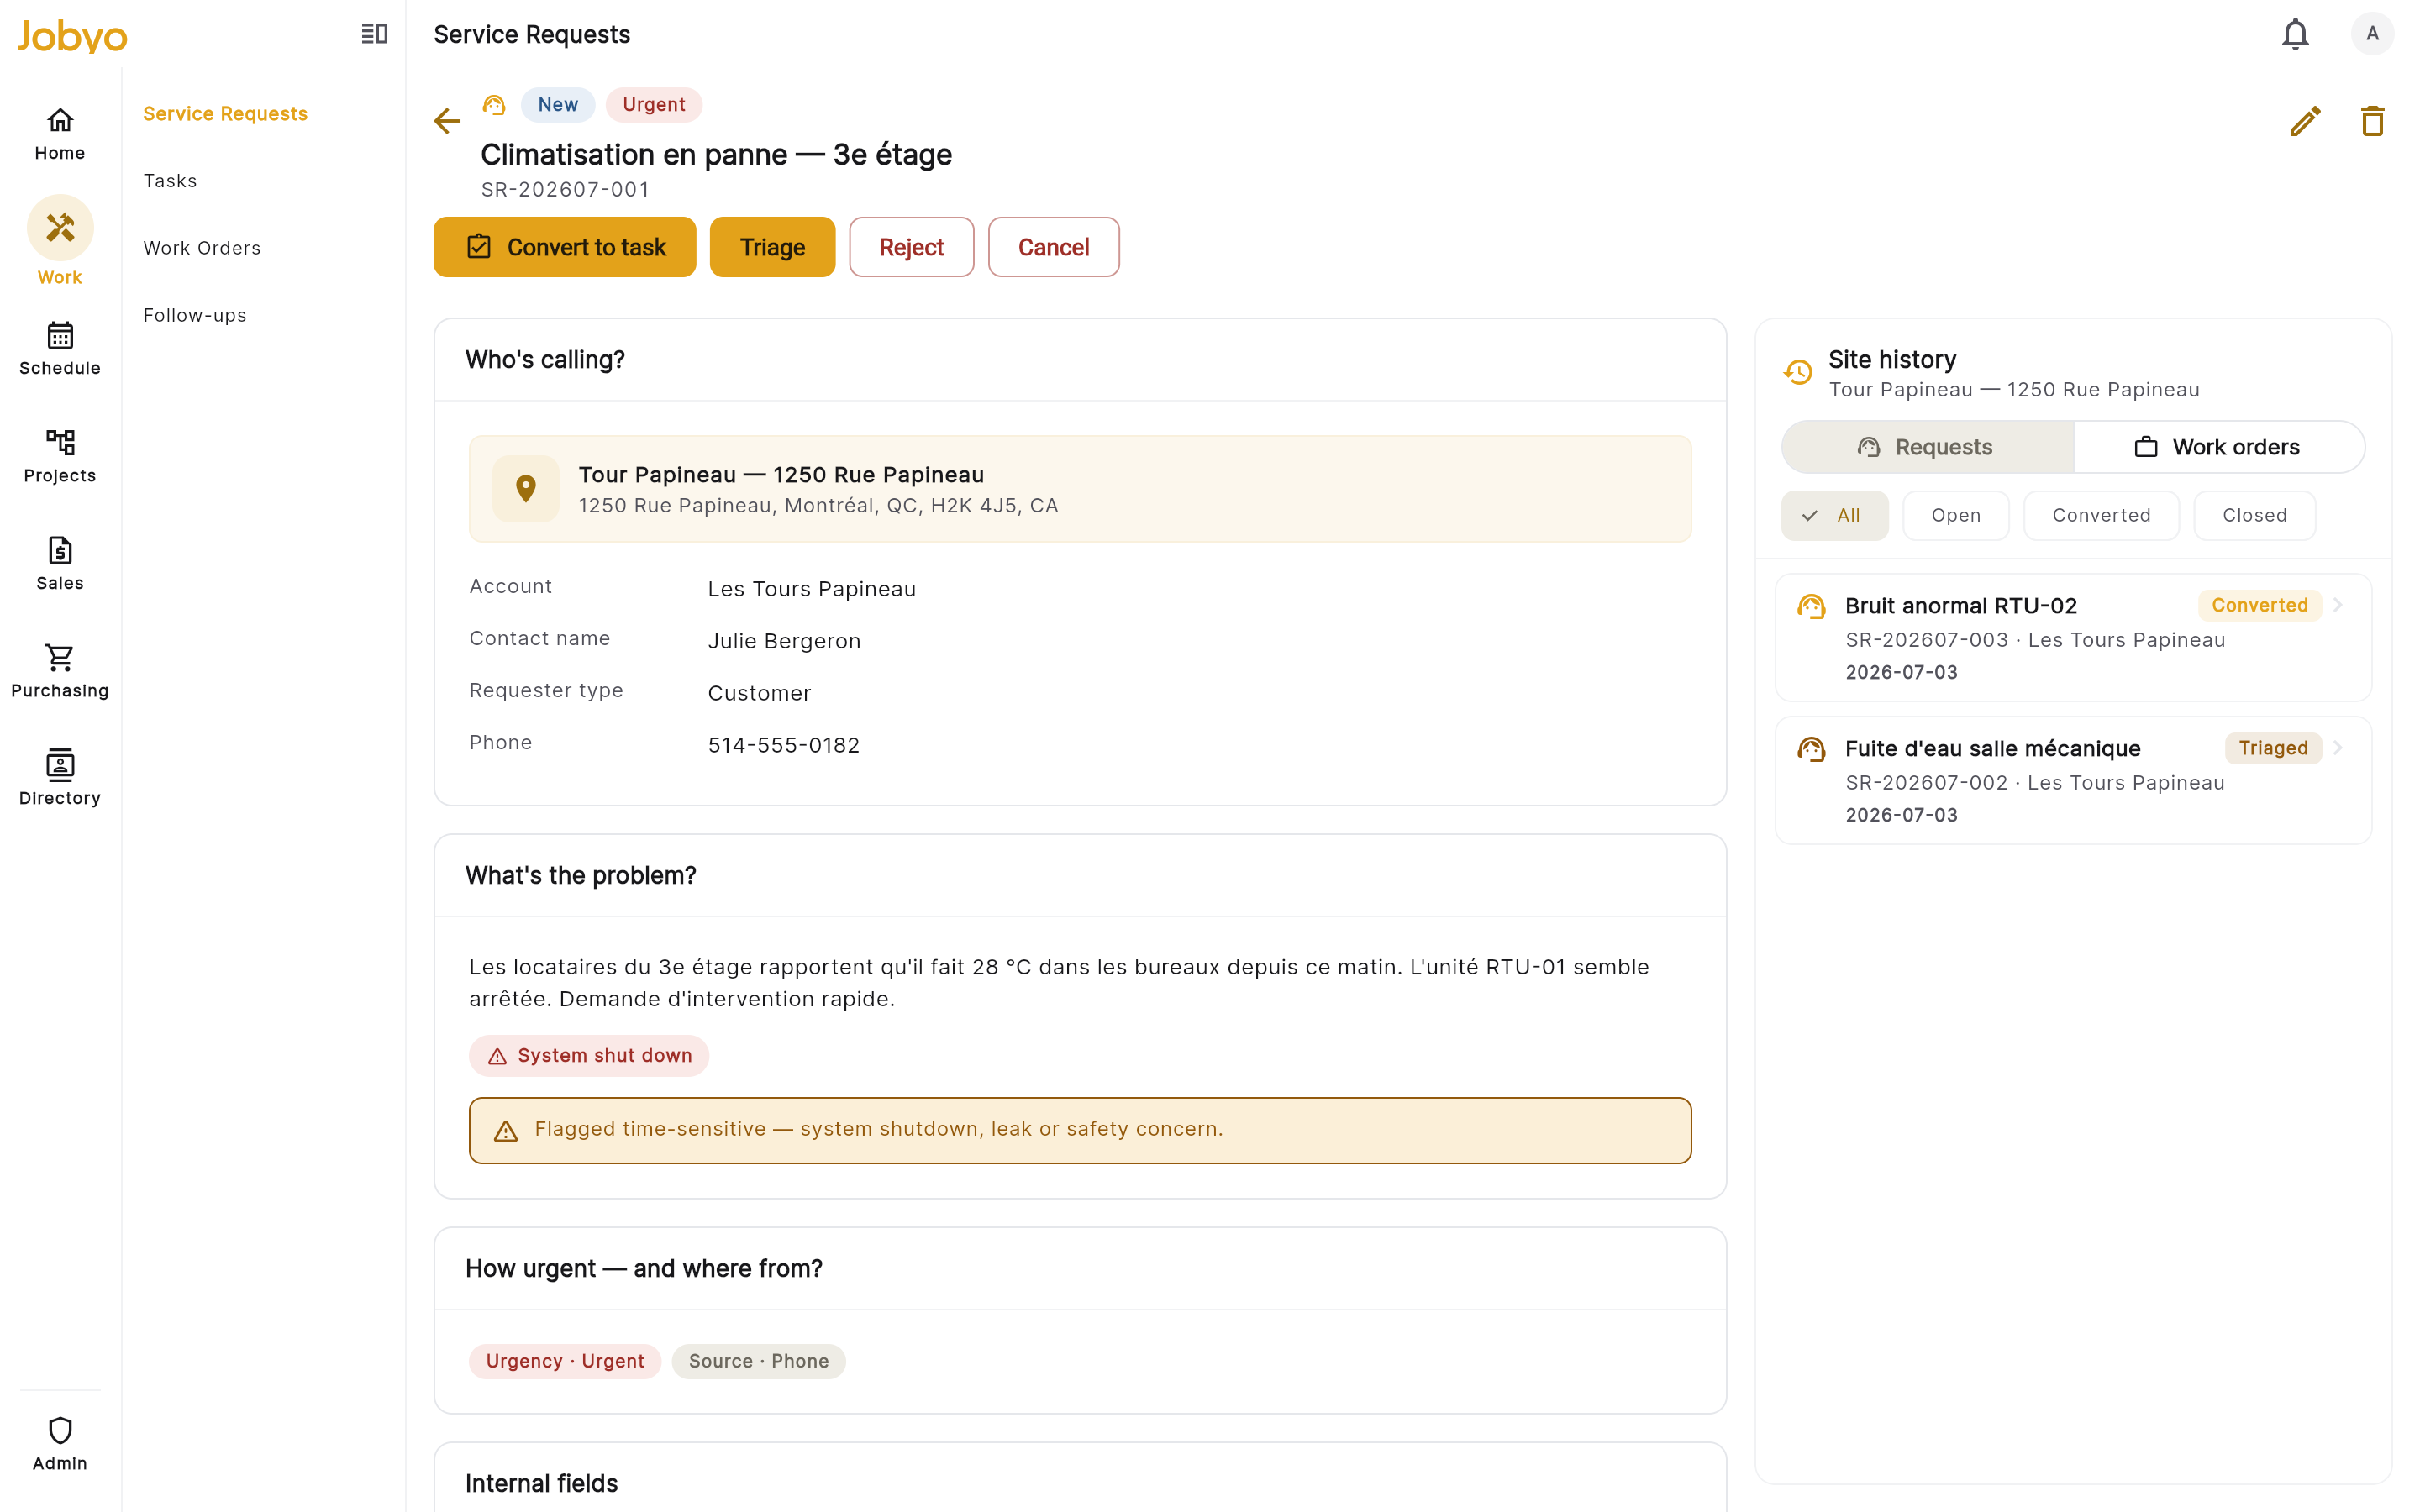2420x1512 pixels.
Task: Click the Customer requester type value
Action: pos(759,693)
